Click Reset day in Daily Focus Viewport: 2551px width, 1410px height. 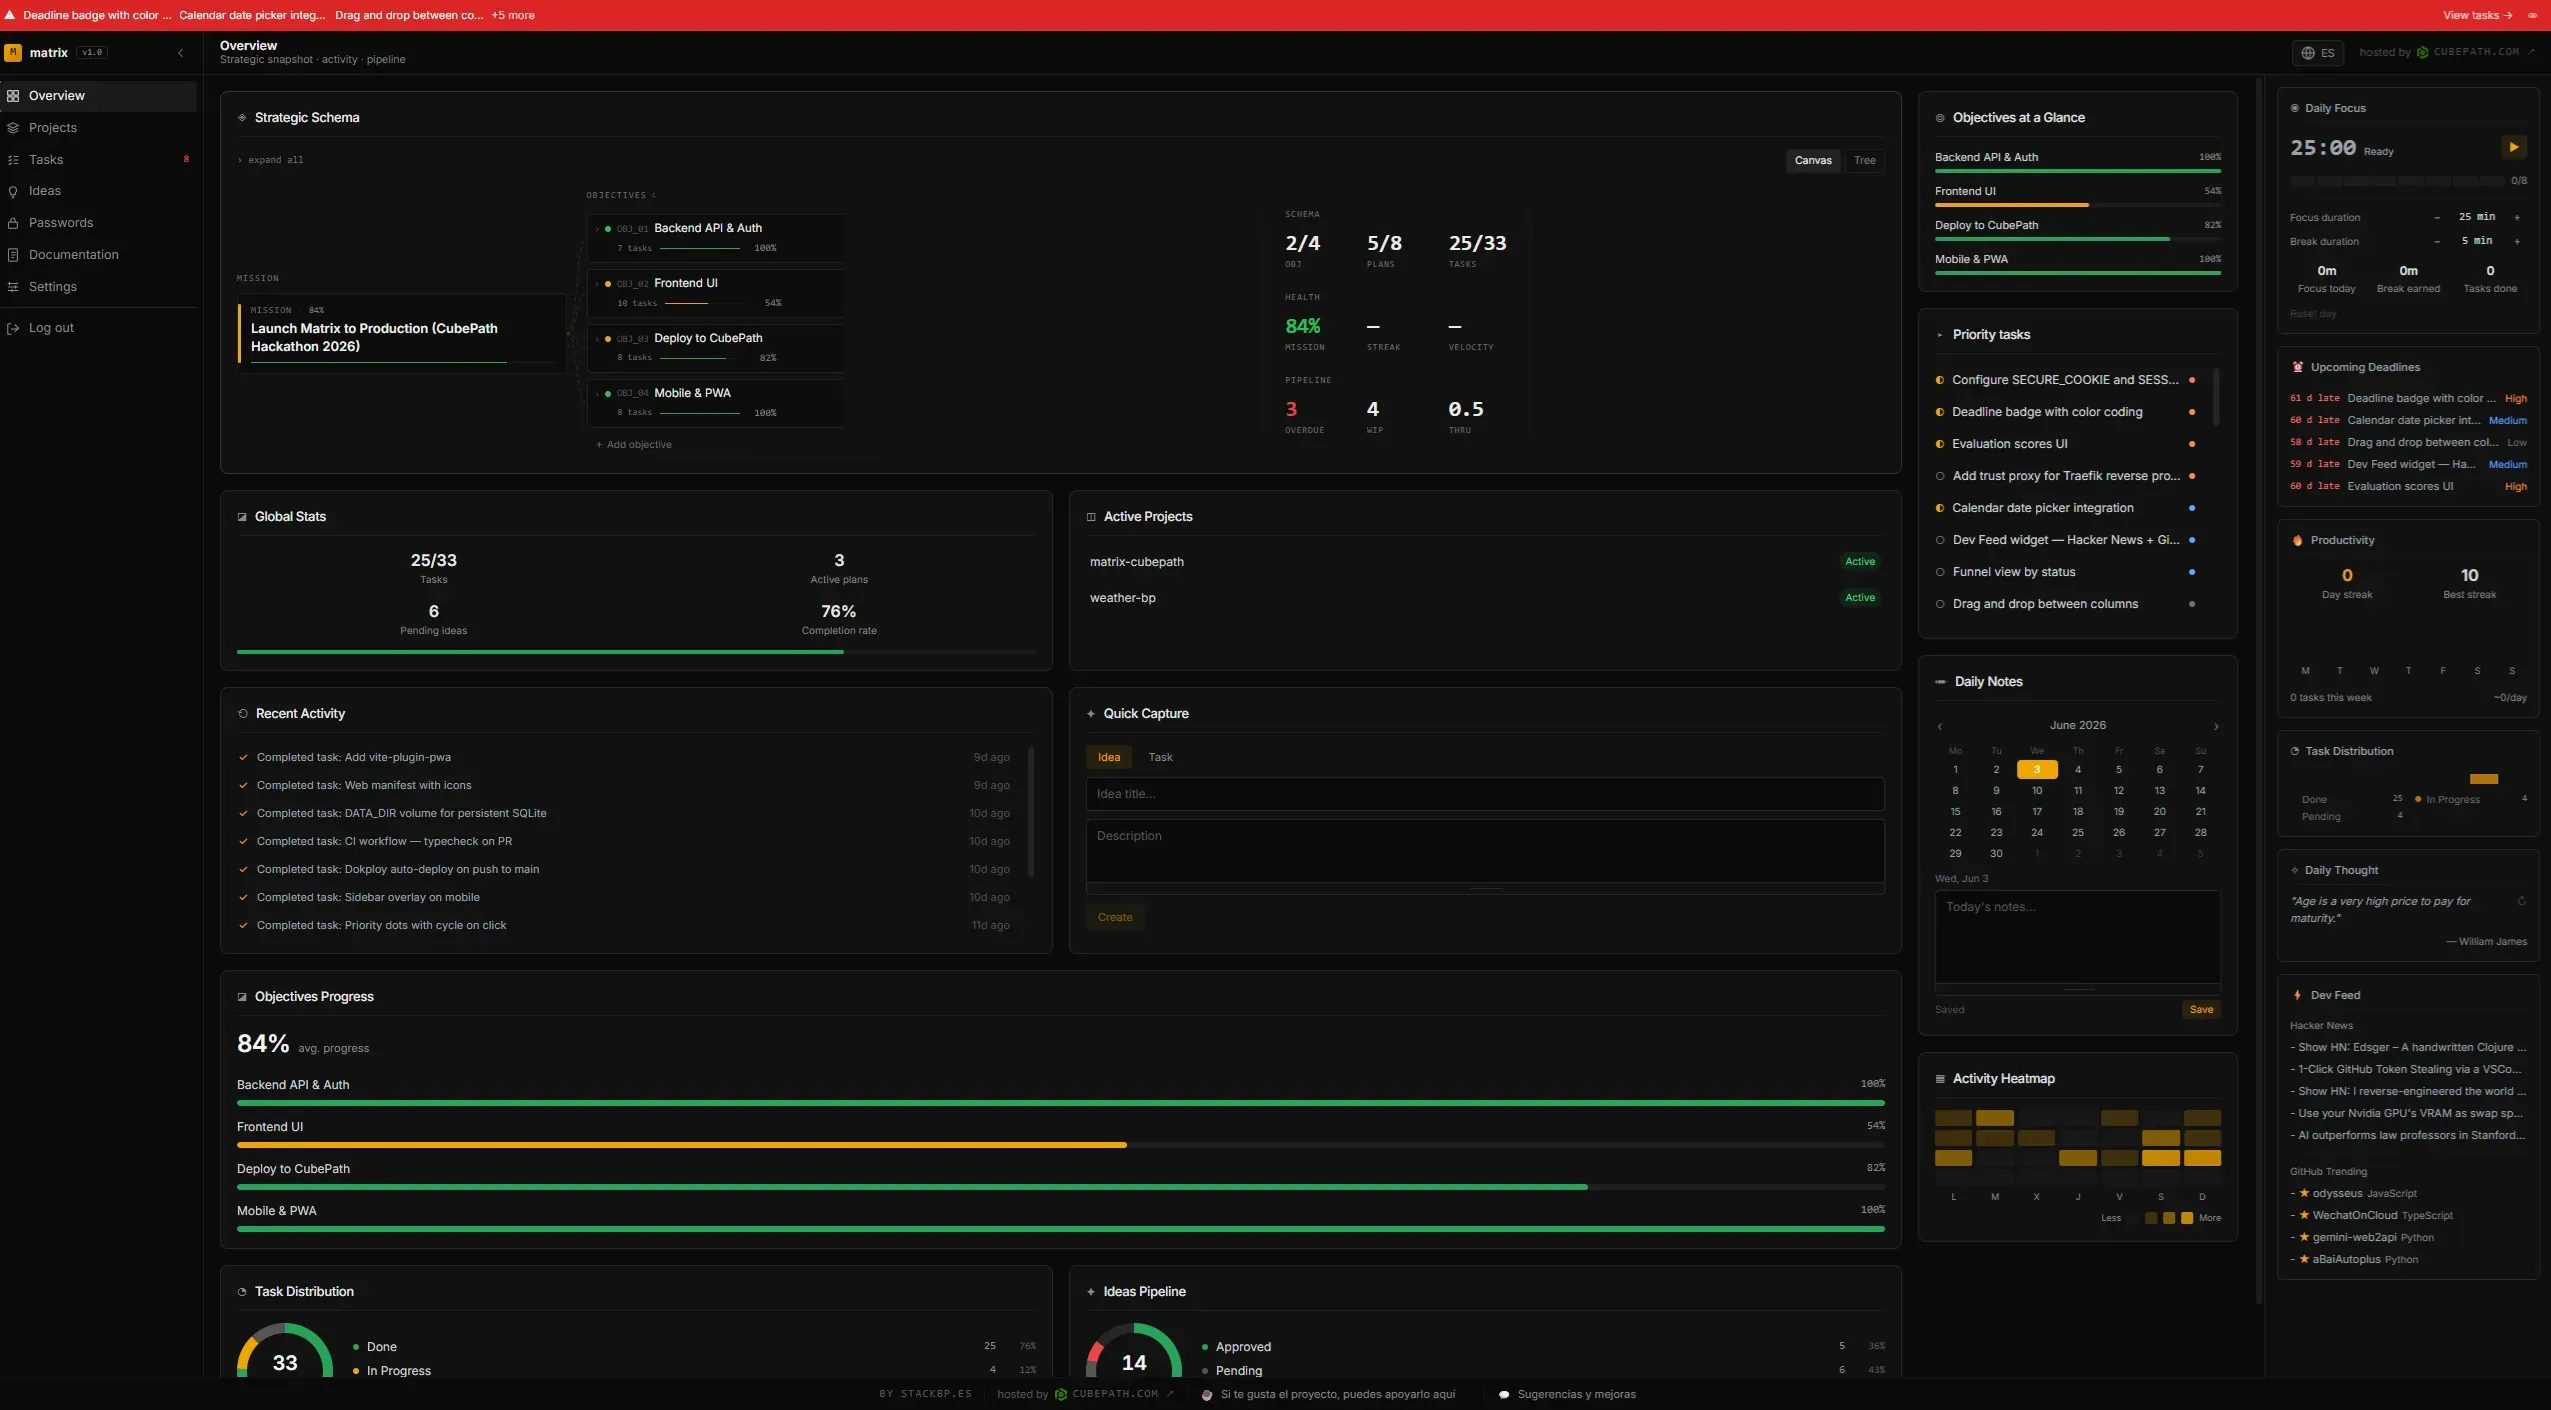point(2313,314)
